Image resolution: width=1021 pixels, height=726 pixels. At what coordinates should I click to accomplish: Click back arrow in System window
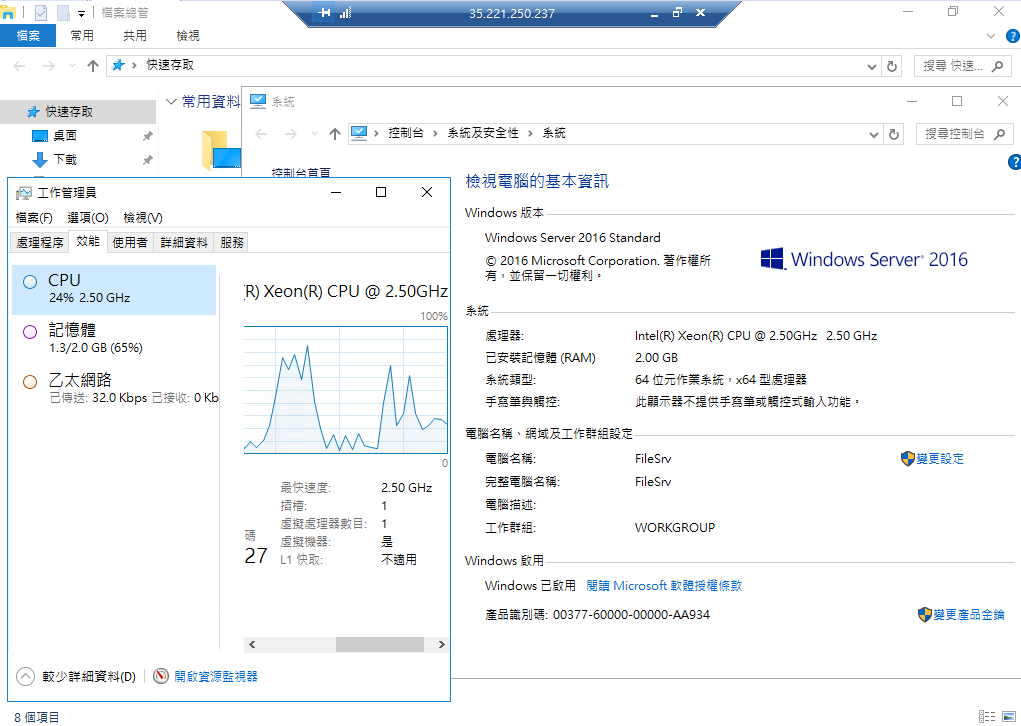[x=262, y=133]
